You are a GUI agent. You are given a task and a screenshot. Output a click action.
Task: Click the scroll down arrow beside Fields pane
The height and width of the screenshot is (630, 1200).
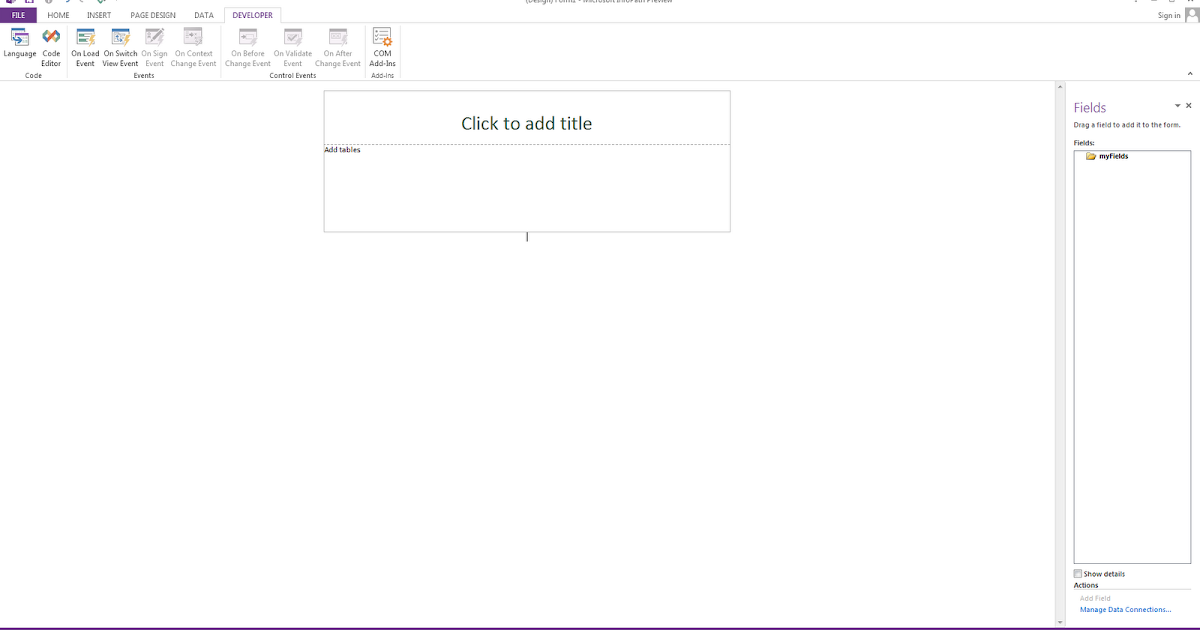[1060, 621]
